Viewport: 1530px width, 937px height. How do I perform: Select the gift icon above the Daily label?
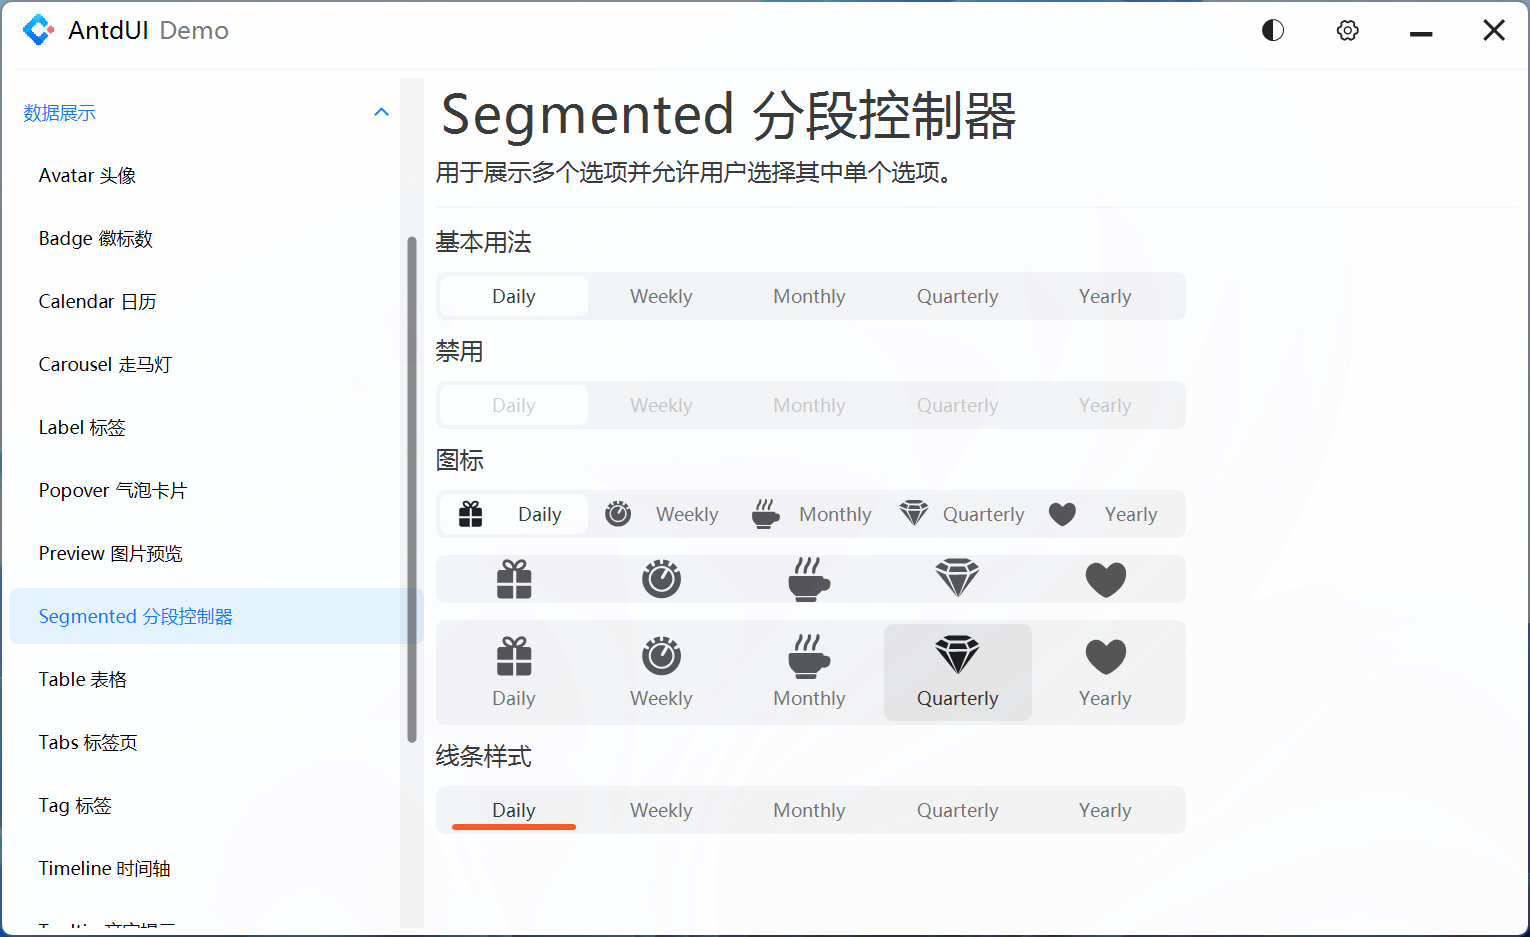[x=513, y=655]
